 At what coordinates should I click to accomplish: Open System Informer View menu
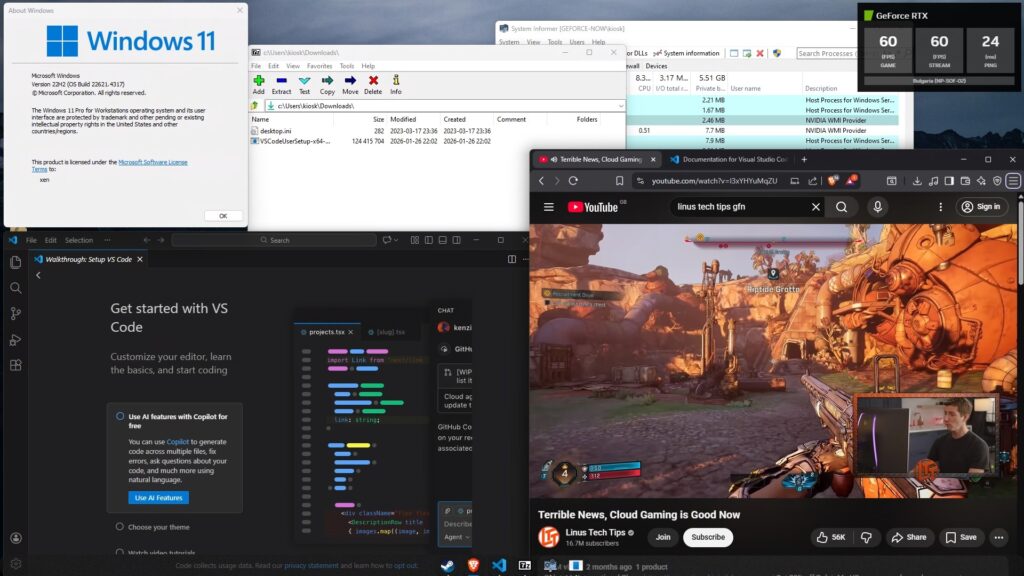point(534,42)
